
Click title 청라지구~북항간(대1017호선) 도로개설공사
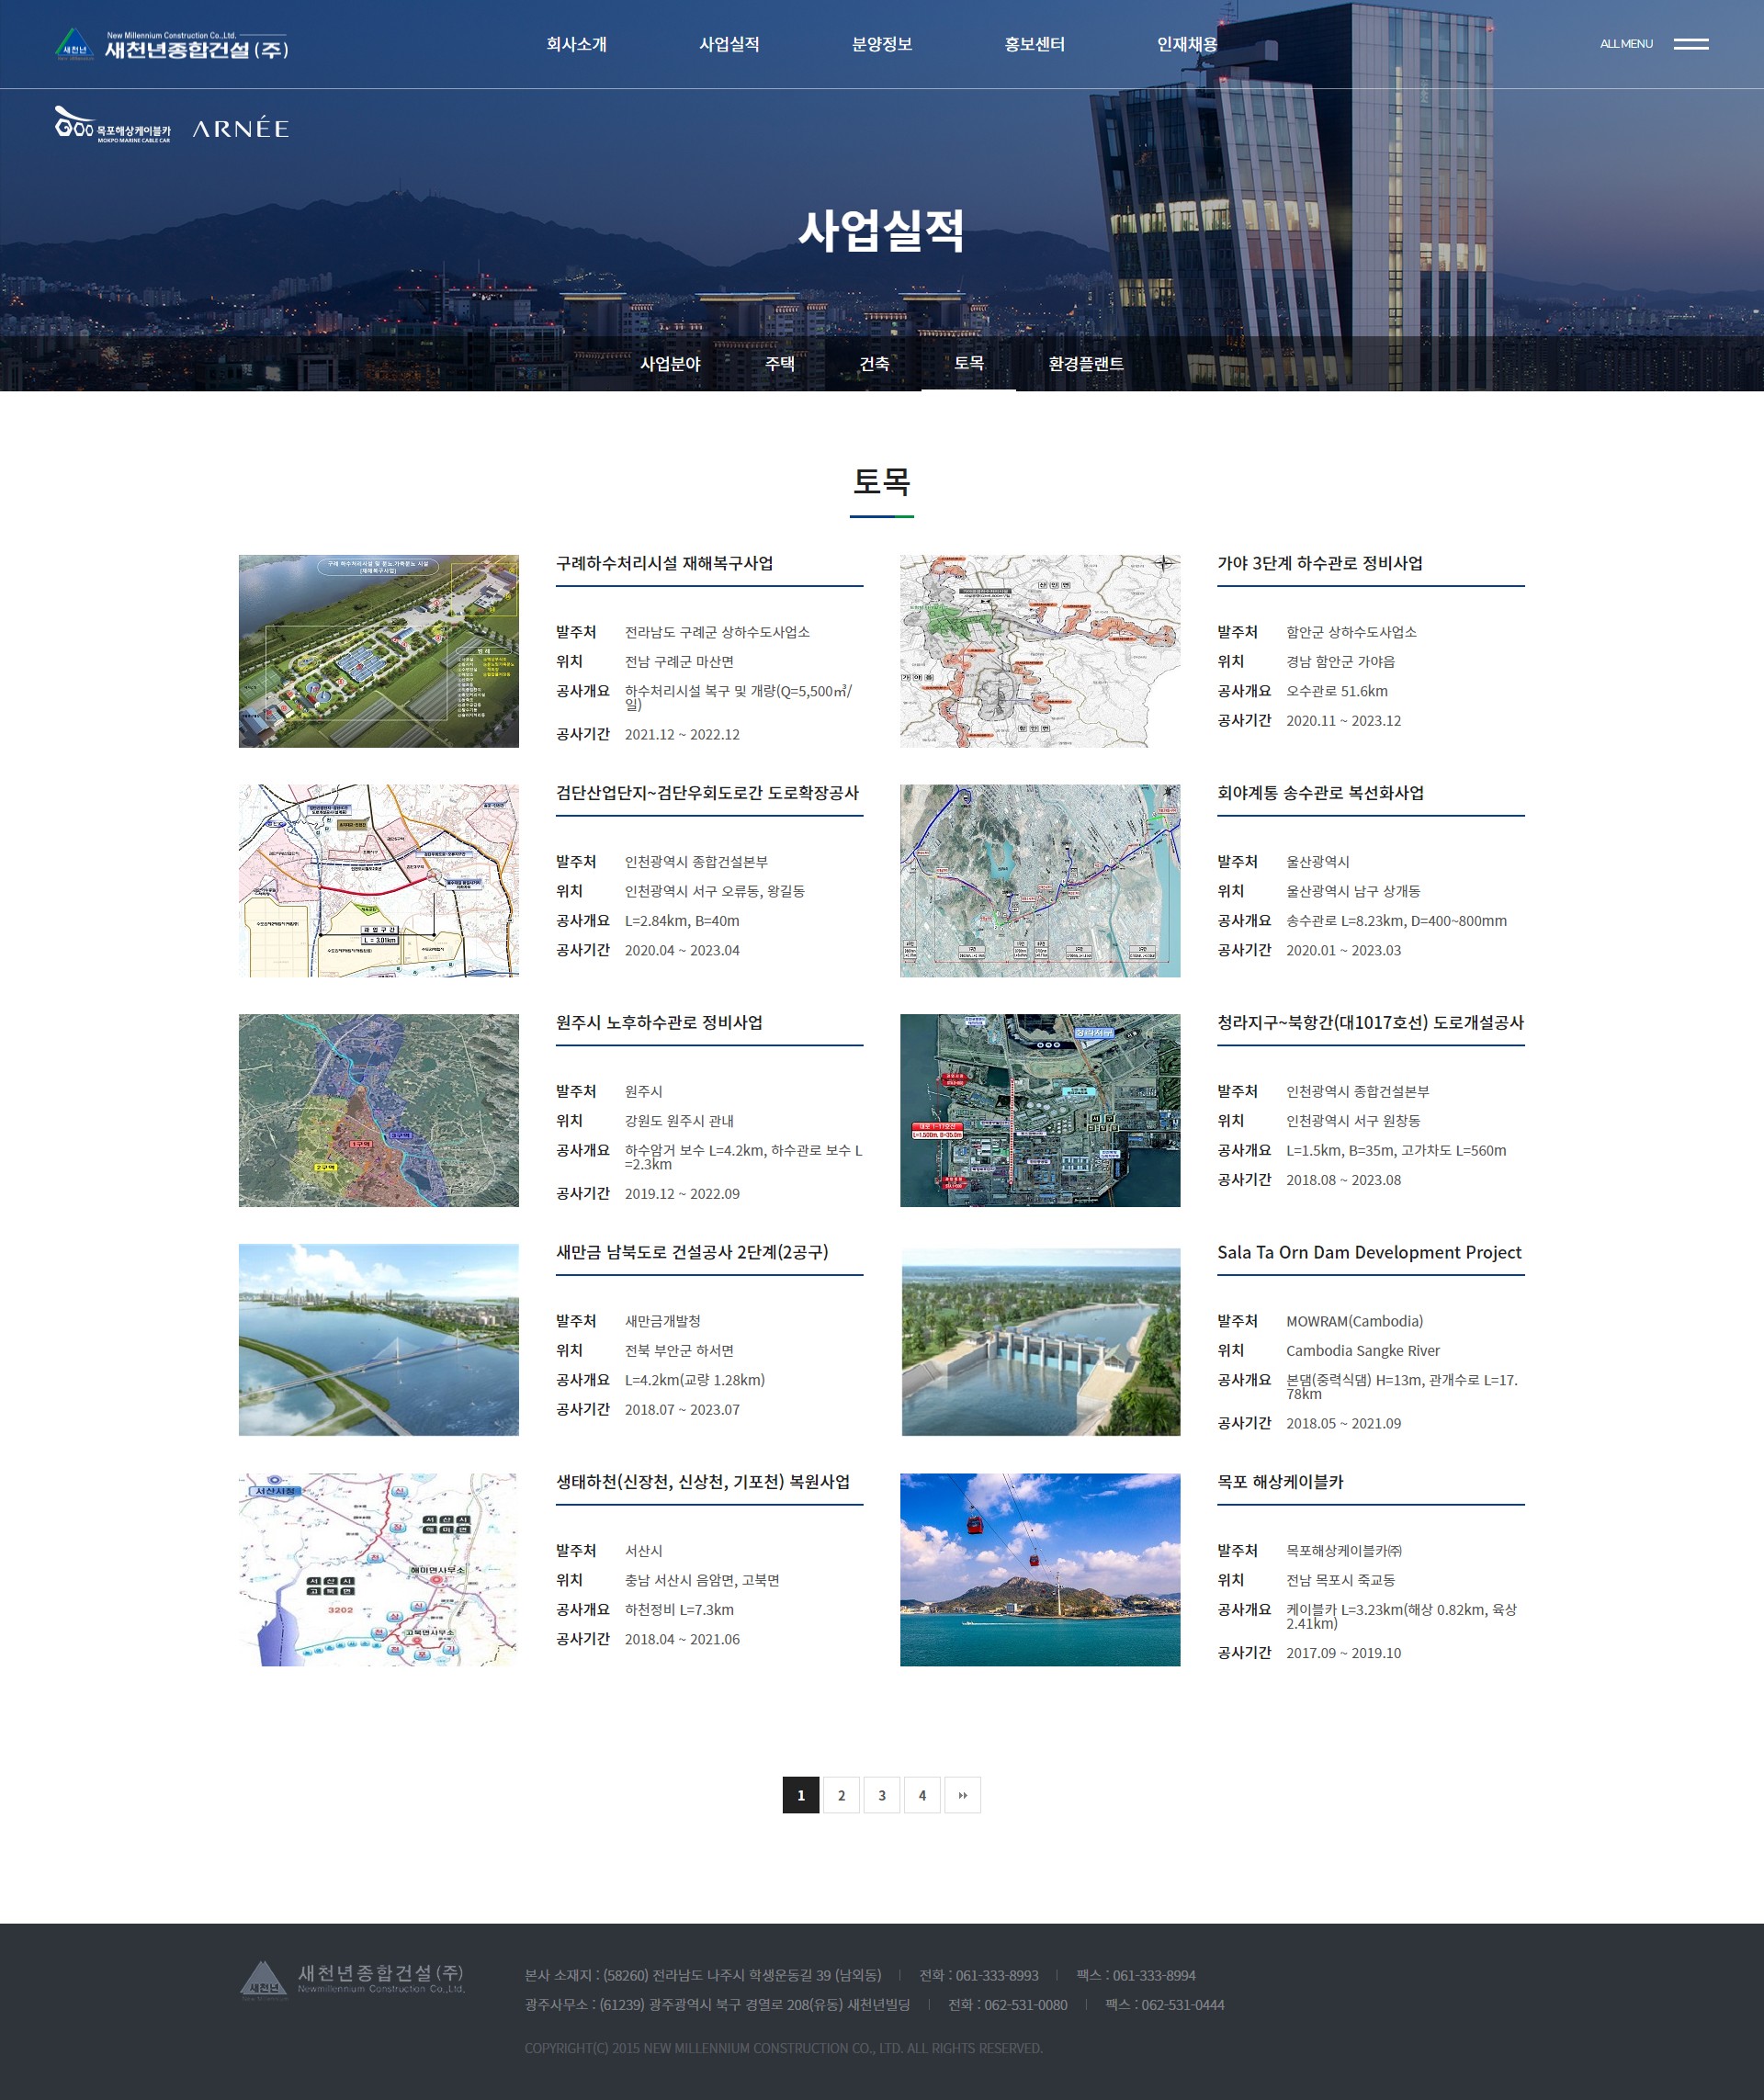[x=1371, y=1023]
